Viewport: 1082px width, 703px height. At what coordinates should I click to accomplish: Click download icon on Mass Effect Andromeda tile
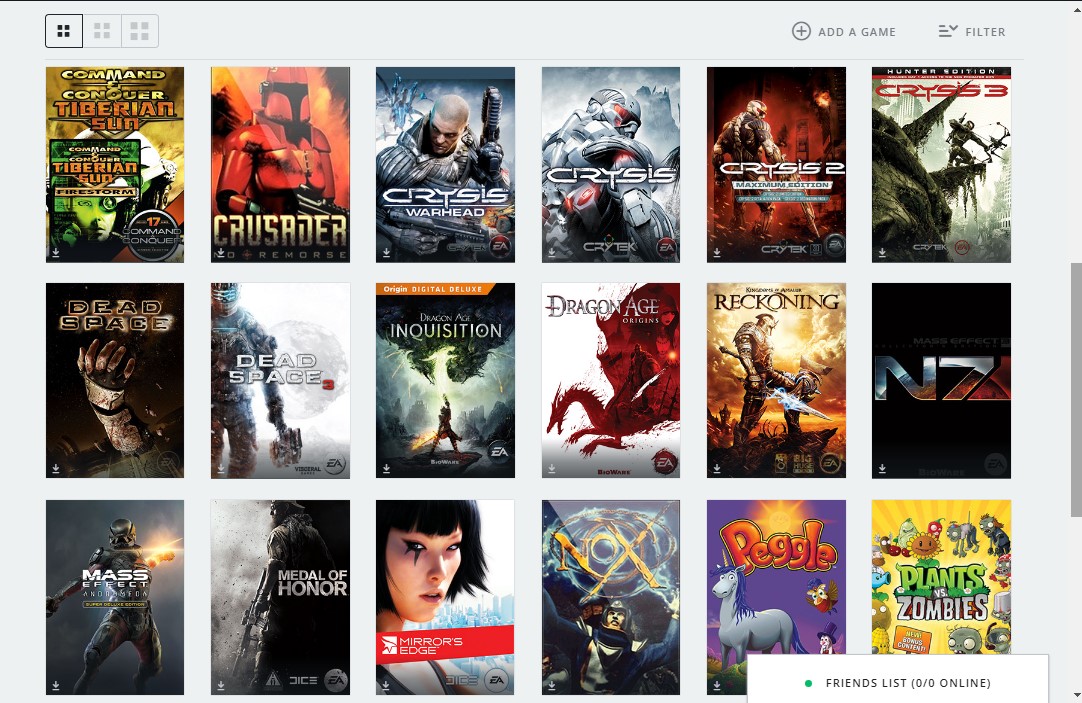[x=56, y=685]
